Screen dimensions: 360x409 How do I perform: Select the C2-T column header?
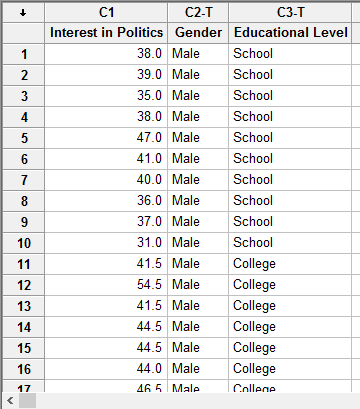click(x=198, y=13)
